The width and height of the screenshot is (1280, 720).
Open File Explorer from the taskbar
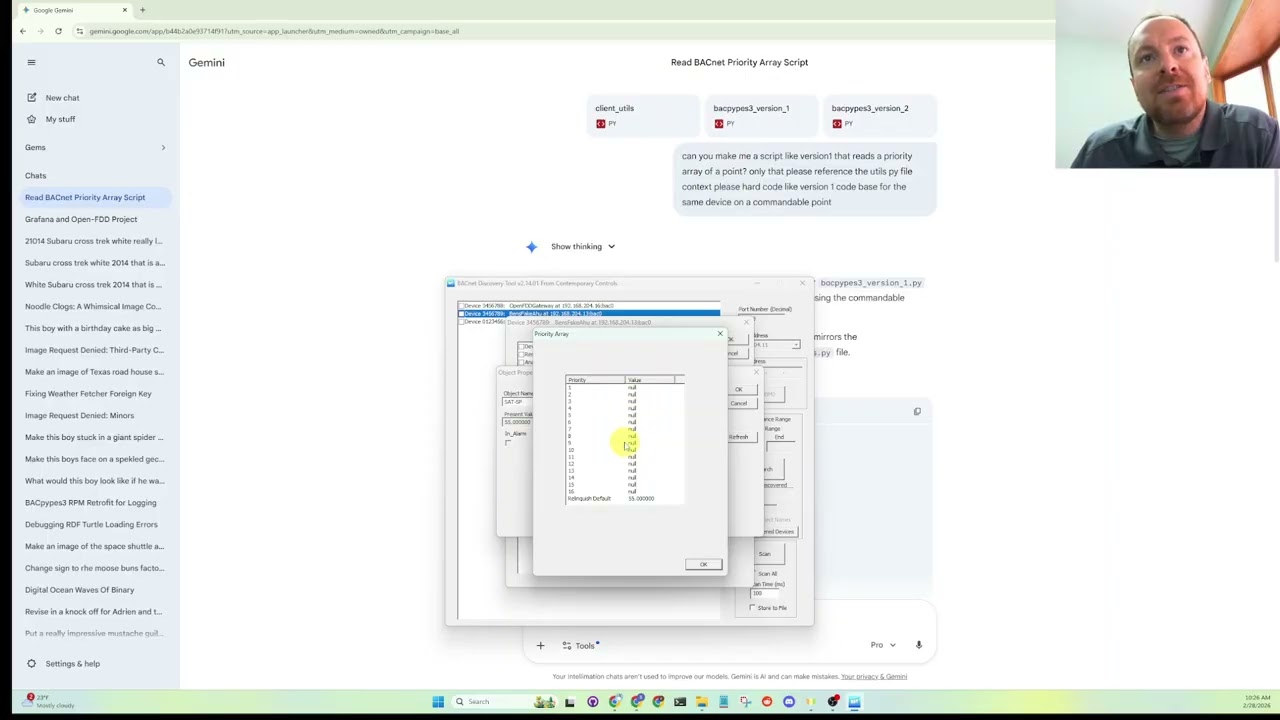click(x=702, y=701)
